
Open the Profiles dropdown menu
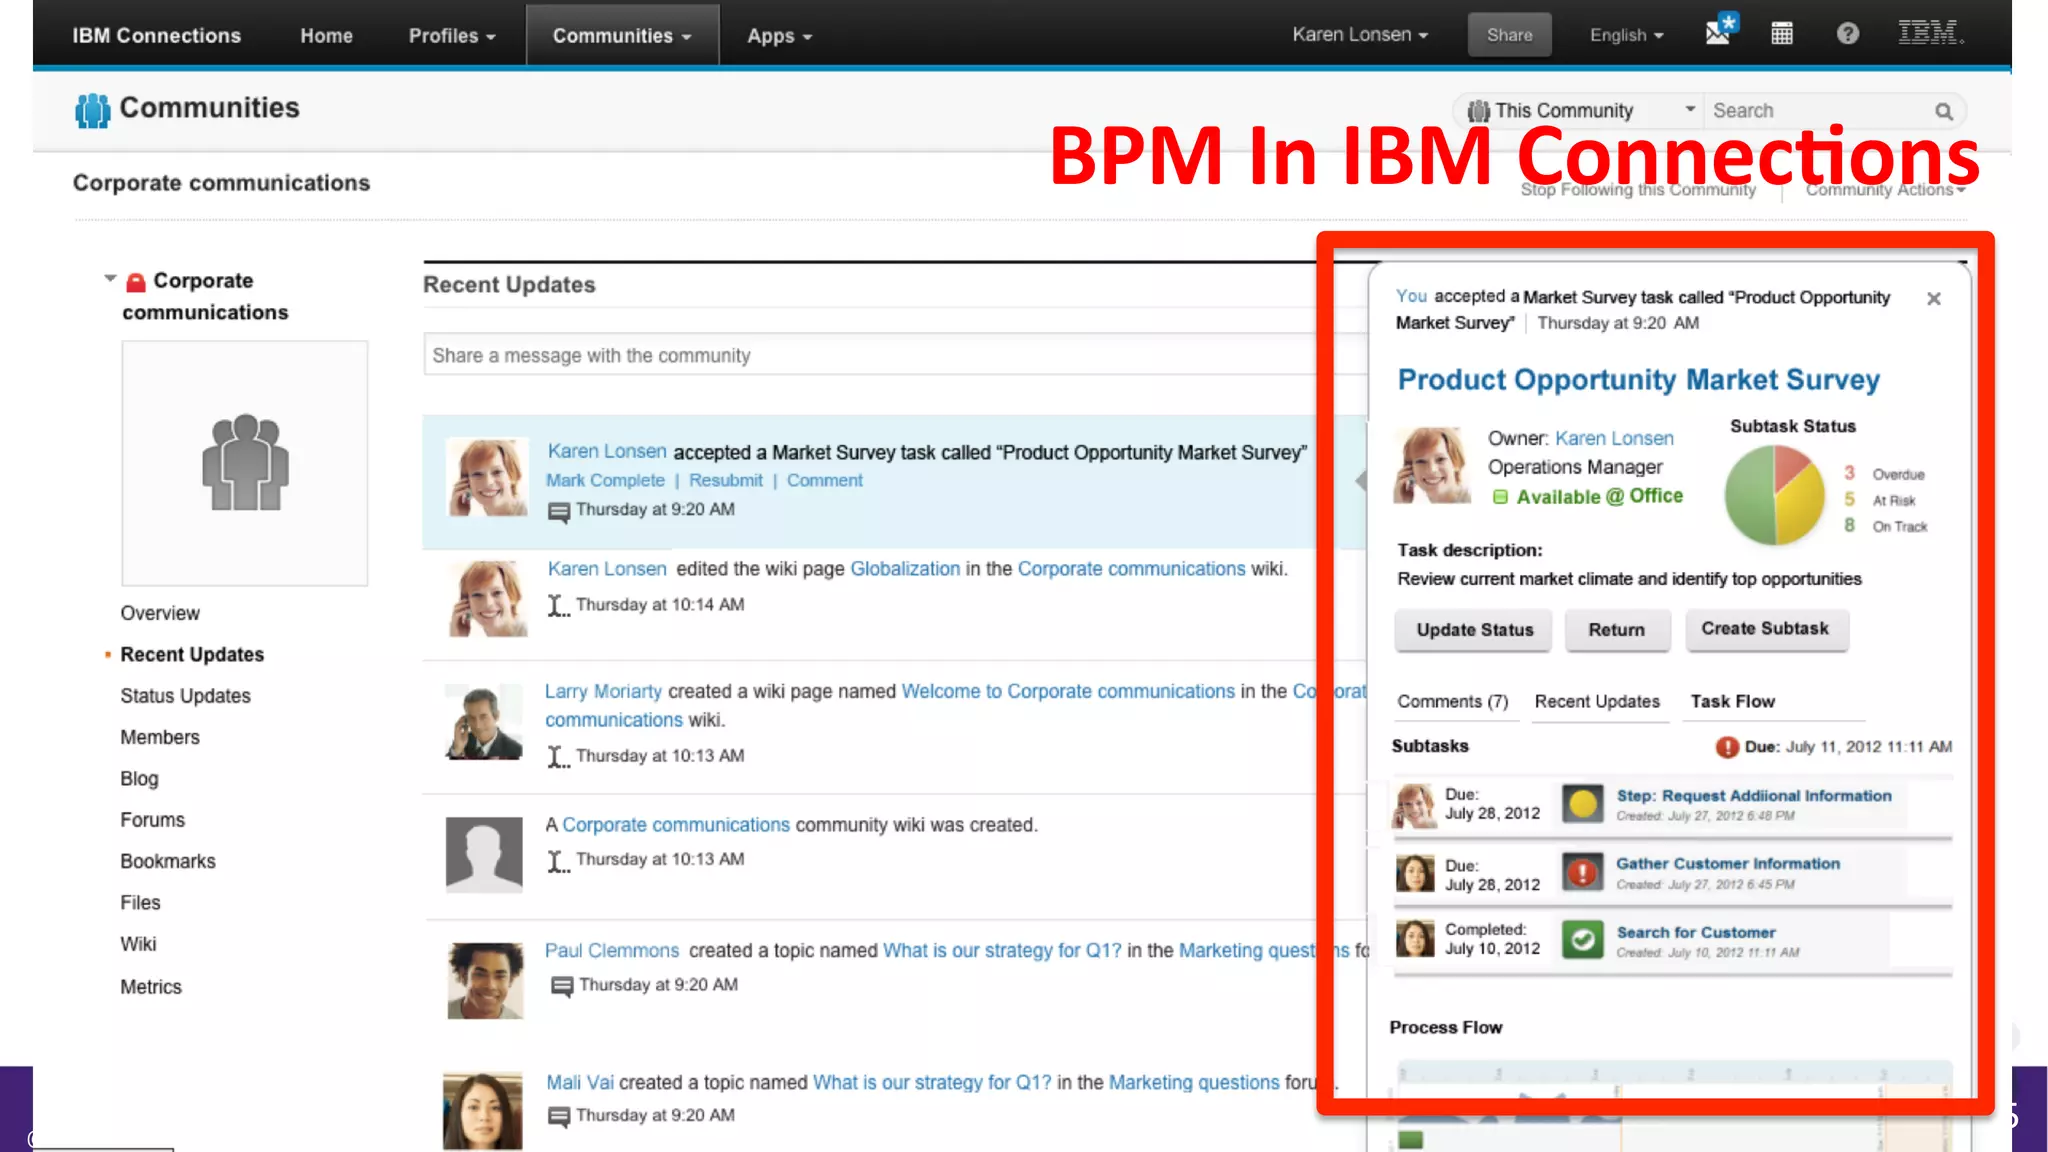click(x=452, y=36)
